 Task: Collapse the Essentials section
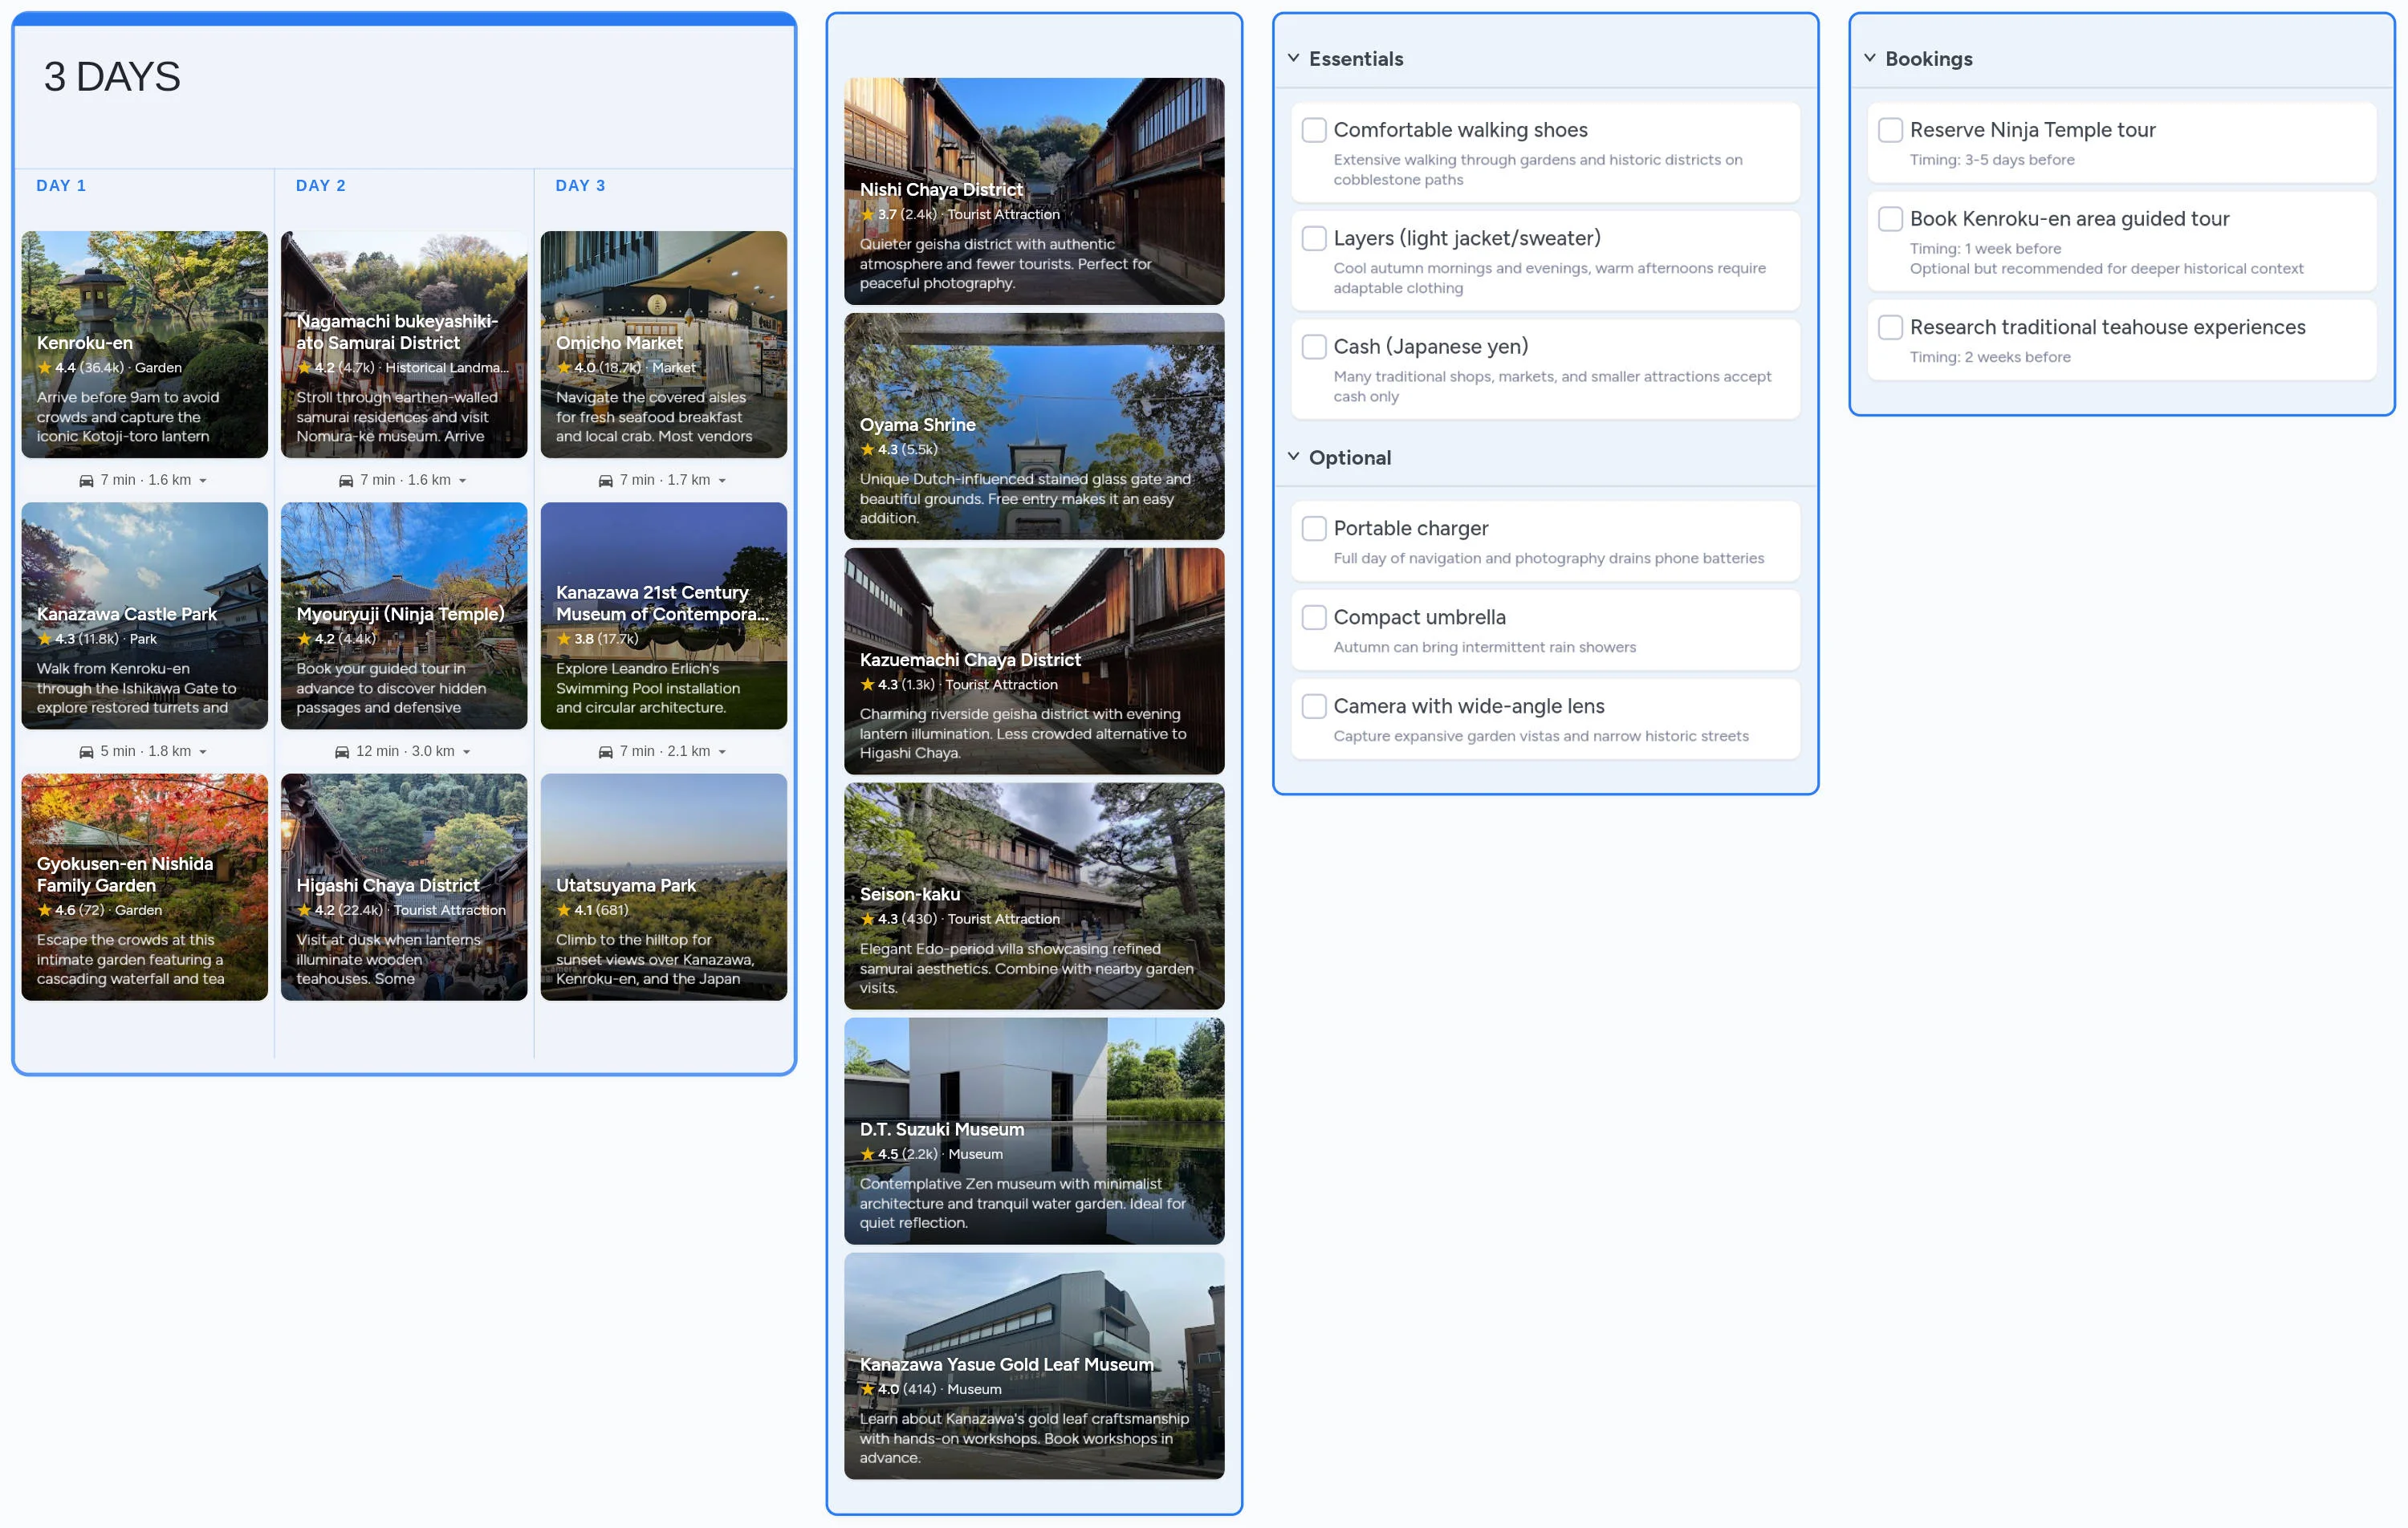tap(1293, 58)
